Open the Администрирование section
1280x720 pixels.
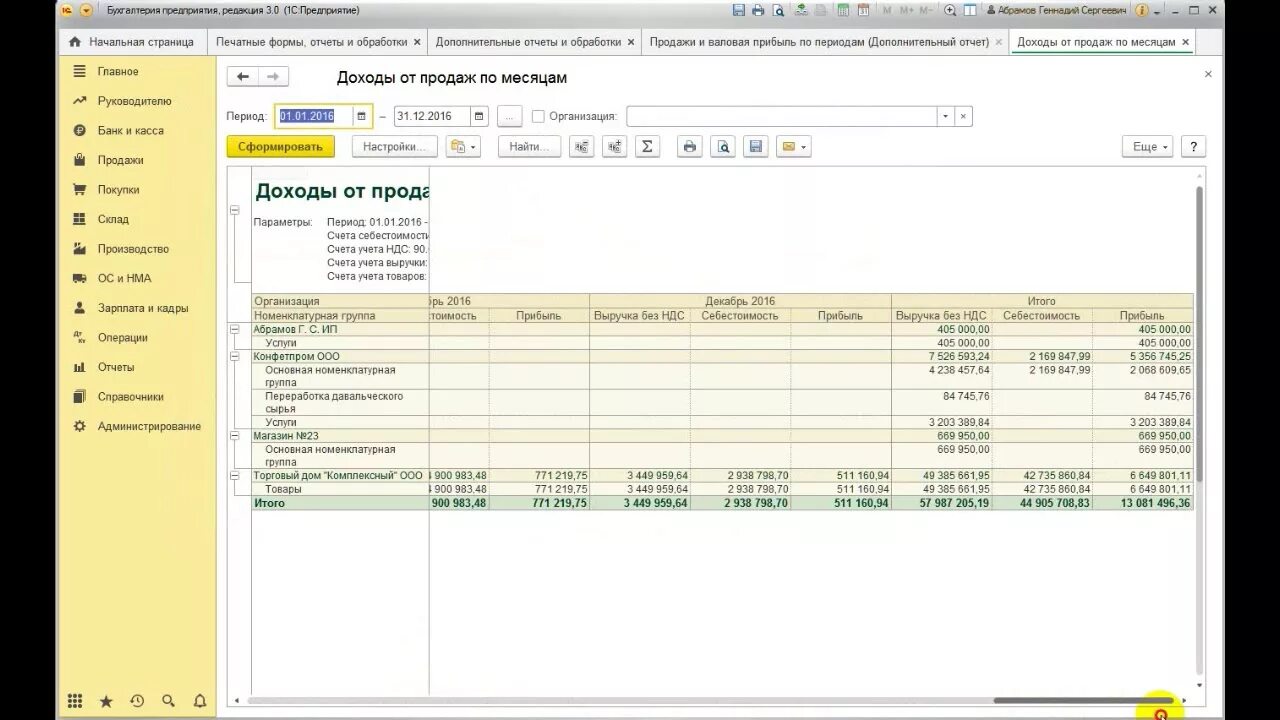coord(149,426)
